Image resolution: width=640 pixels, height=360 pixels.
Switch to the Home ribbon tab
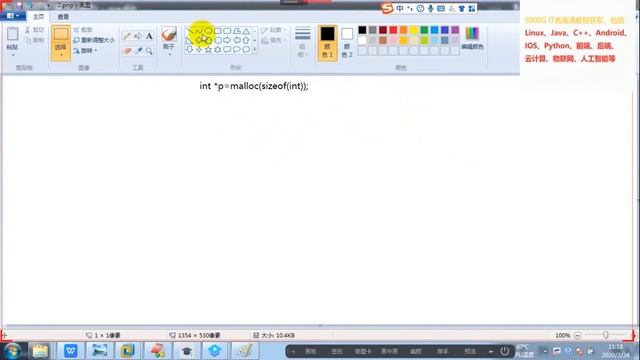[x=38, y=17]
